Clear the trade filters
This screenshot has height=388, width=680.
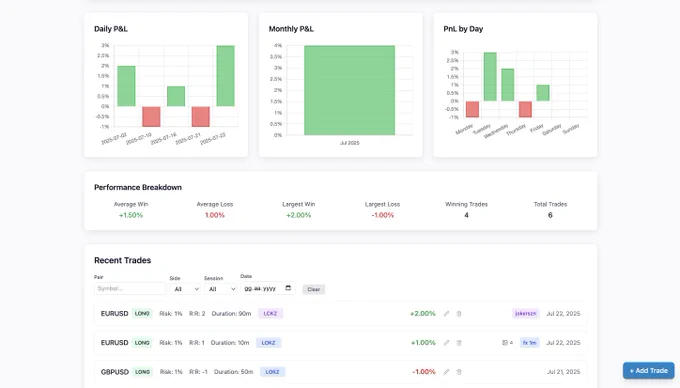point(314,289)
